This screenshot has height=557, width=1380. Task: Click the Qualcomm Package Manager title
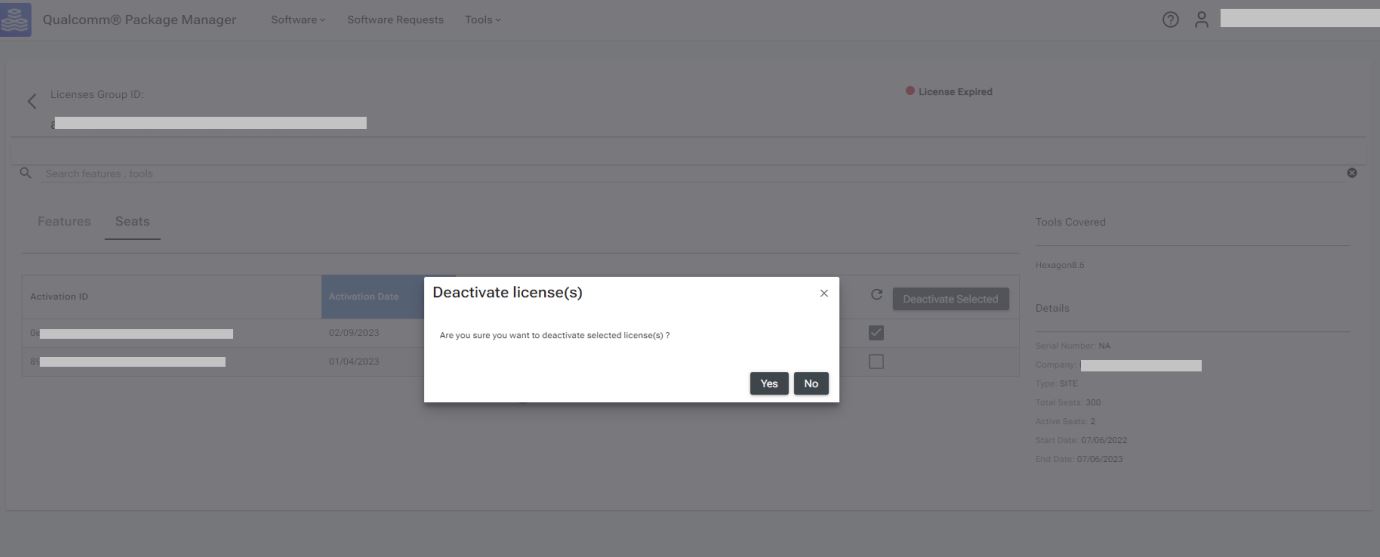(140, 21)
